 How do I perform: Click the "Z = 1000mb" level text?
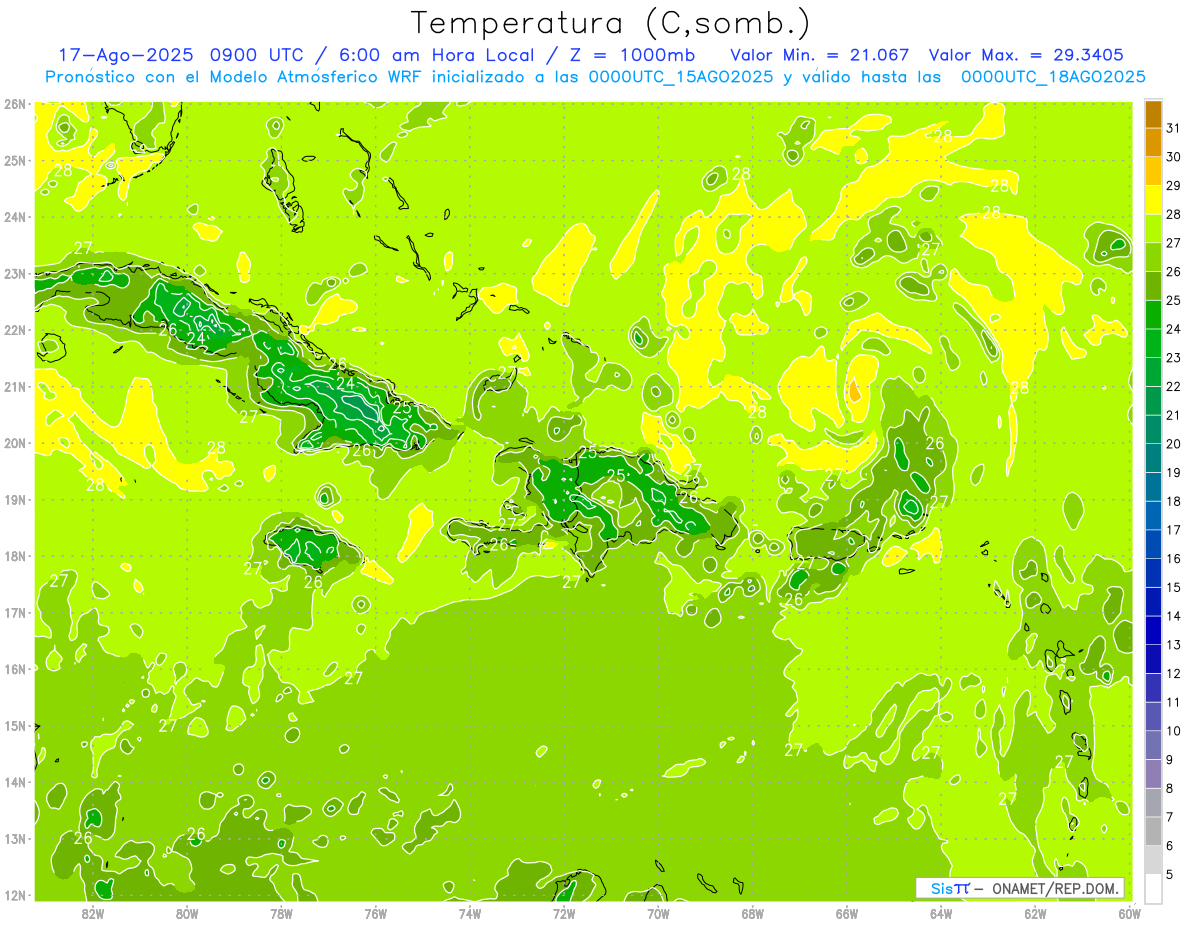[635, 55]
